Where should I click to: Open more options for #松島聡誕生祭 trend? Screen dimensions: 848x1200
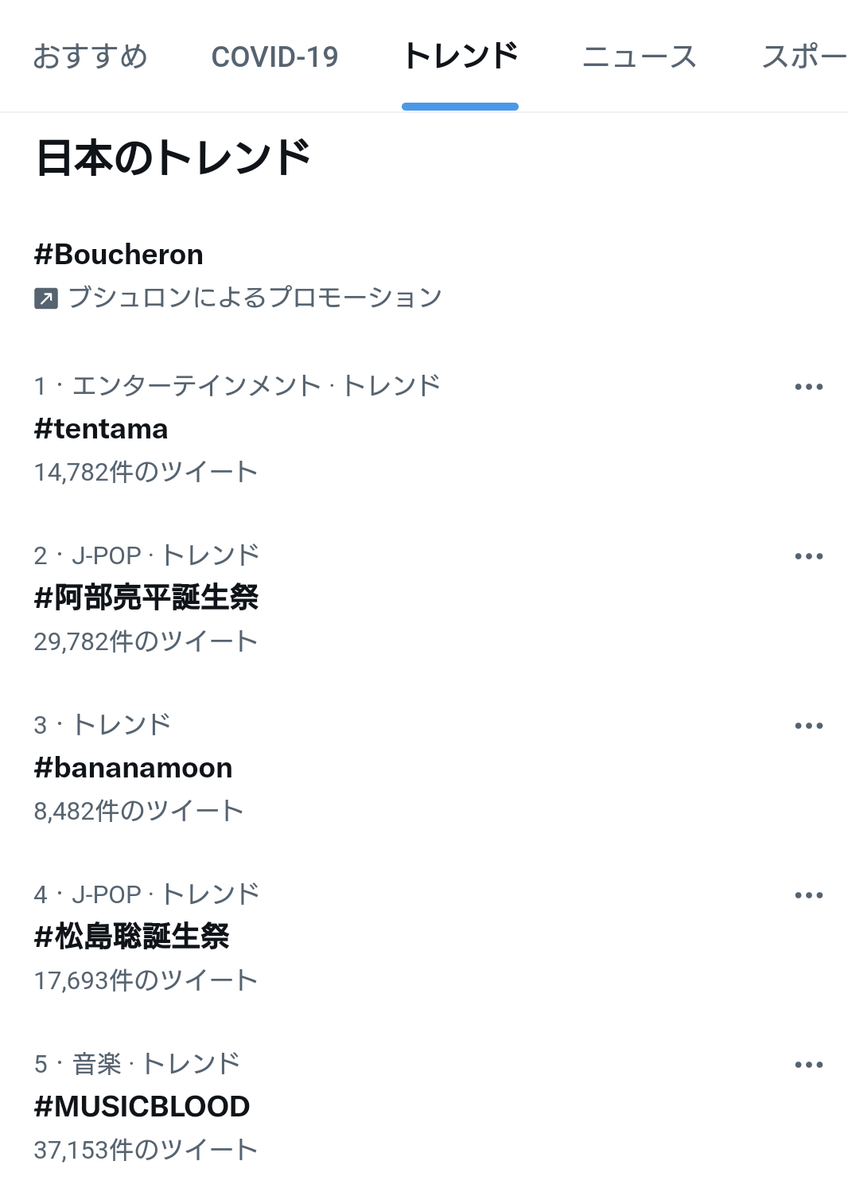pyautogui.click(x=808, y=895)
